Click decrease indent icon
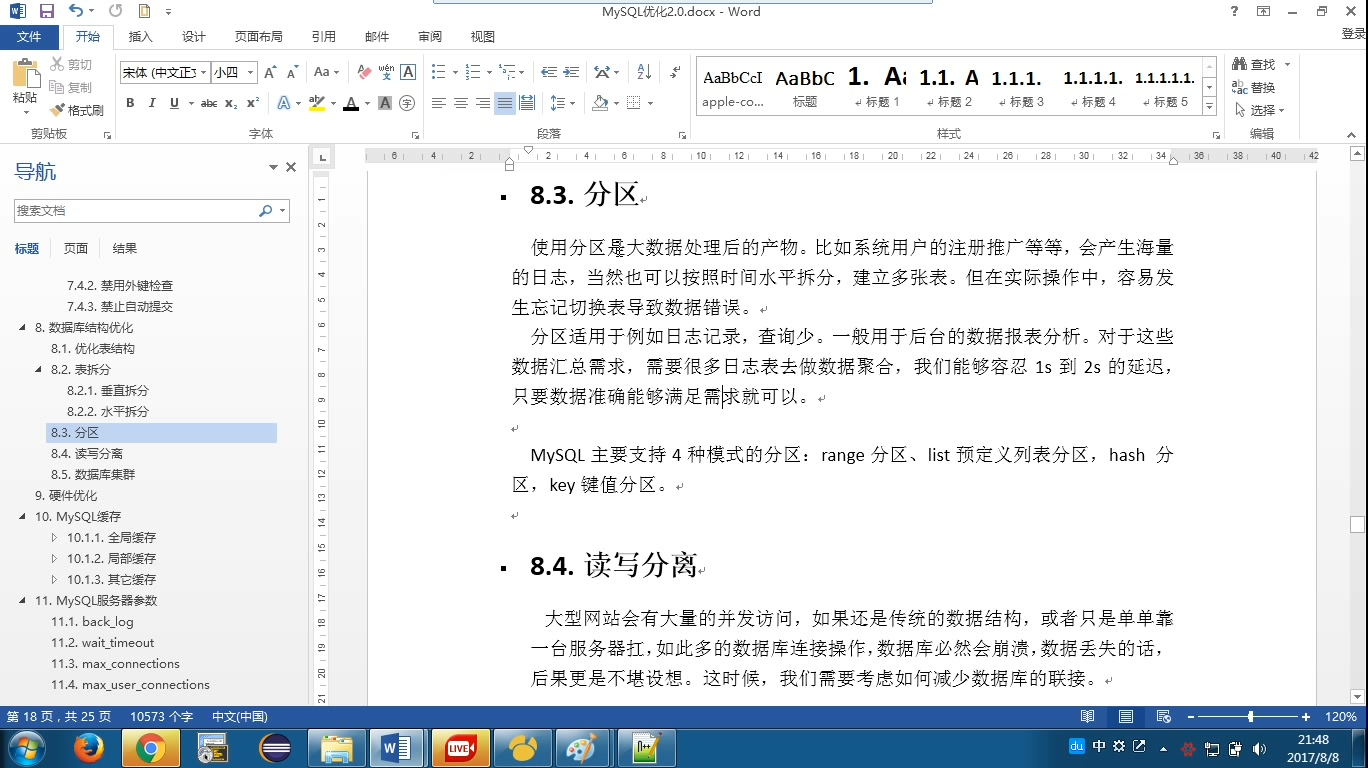1368x768 pixels. point(549,72)
